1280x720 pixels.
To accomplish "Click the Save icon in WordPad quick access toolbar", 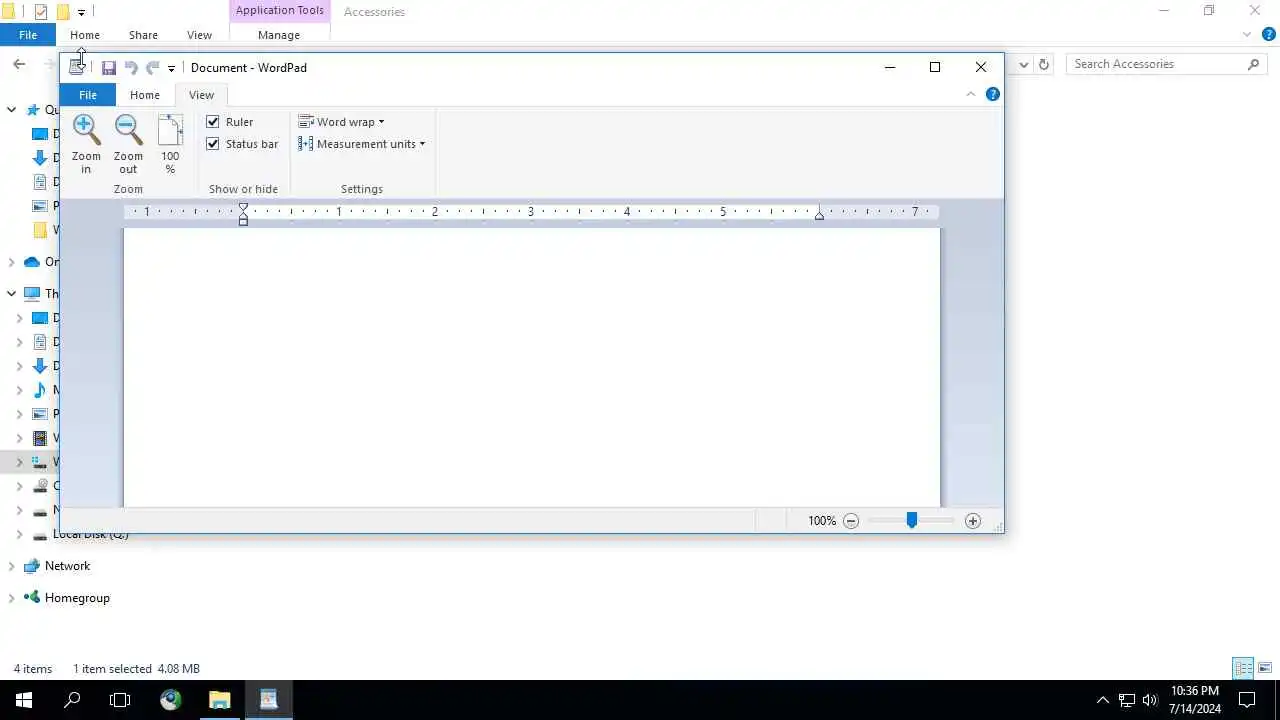I will point(109,68).
